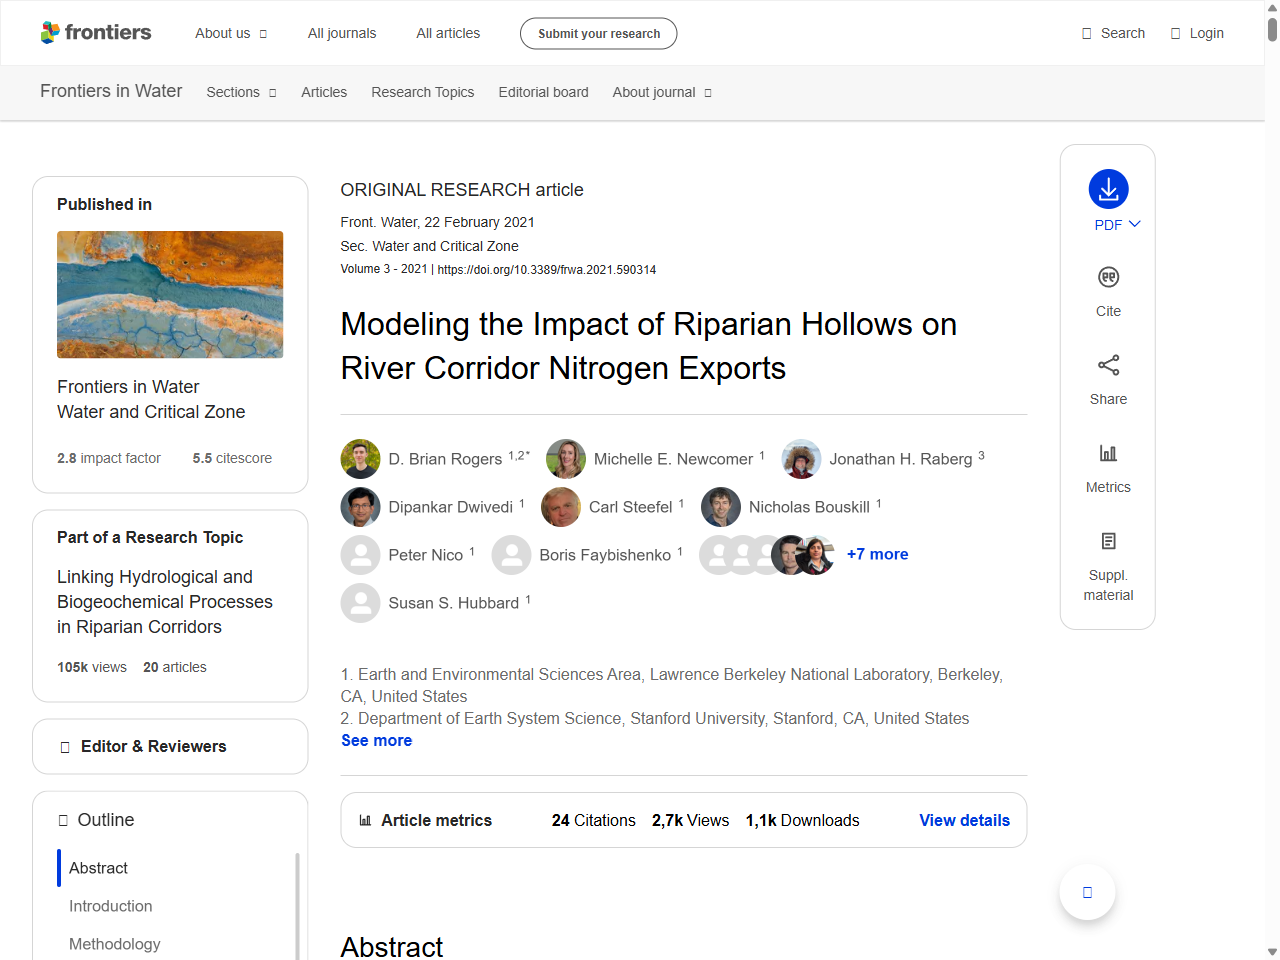Expand the Editor & Reviewers panel
This screenshot has height=960, width=1280.
pos(170,747)
